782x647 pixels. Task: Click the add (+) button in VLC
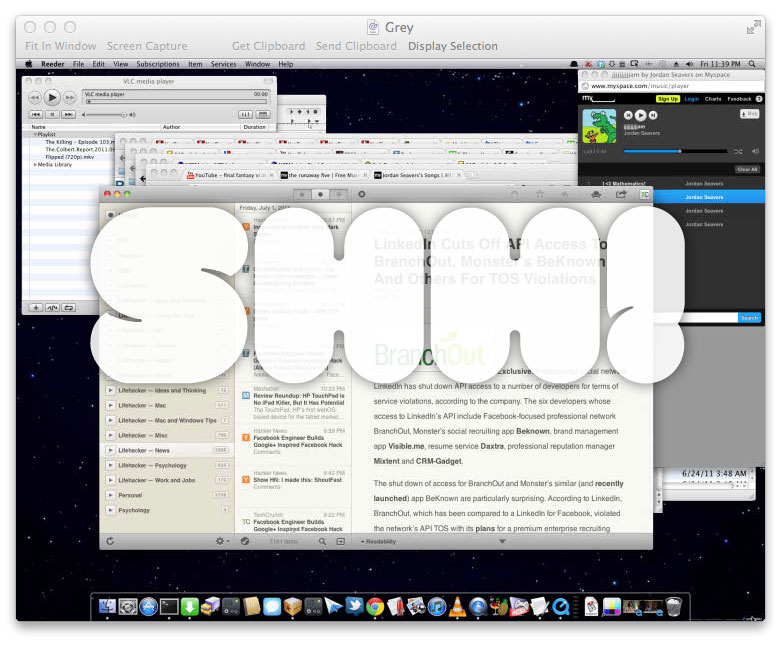pyautogui.click(x=36, y=308)
